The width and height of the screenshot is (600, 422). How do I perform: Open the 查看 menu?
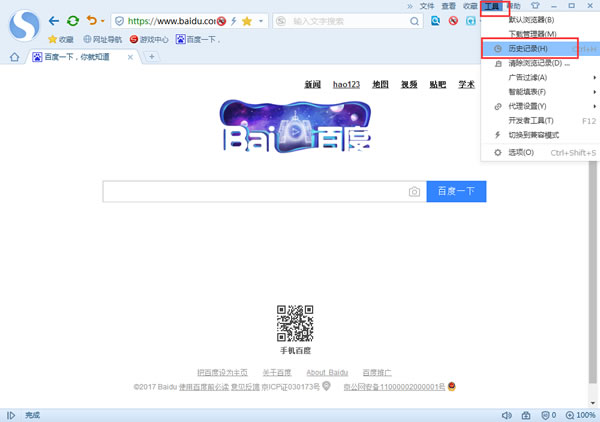click(x=448, y=6)
